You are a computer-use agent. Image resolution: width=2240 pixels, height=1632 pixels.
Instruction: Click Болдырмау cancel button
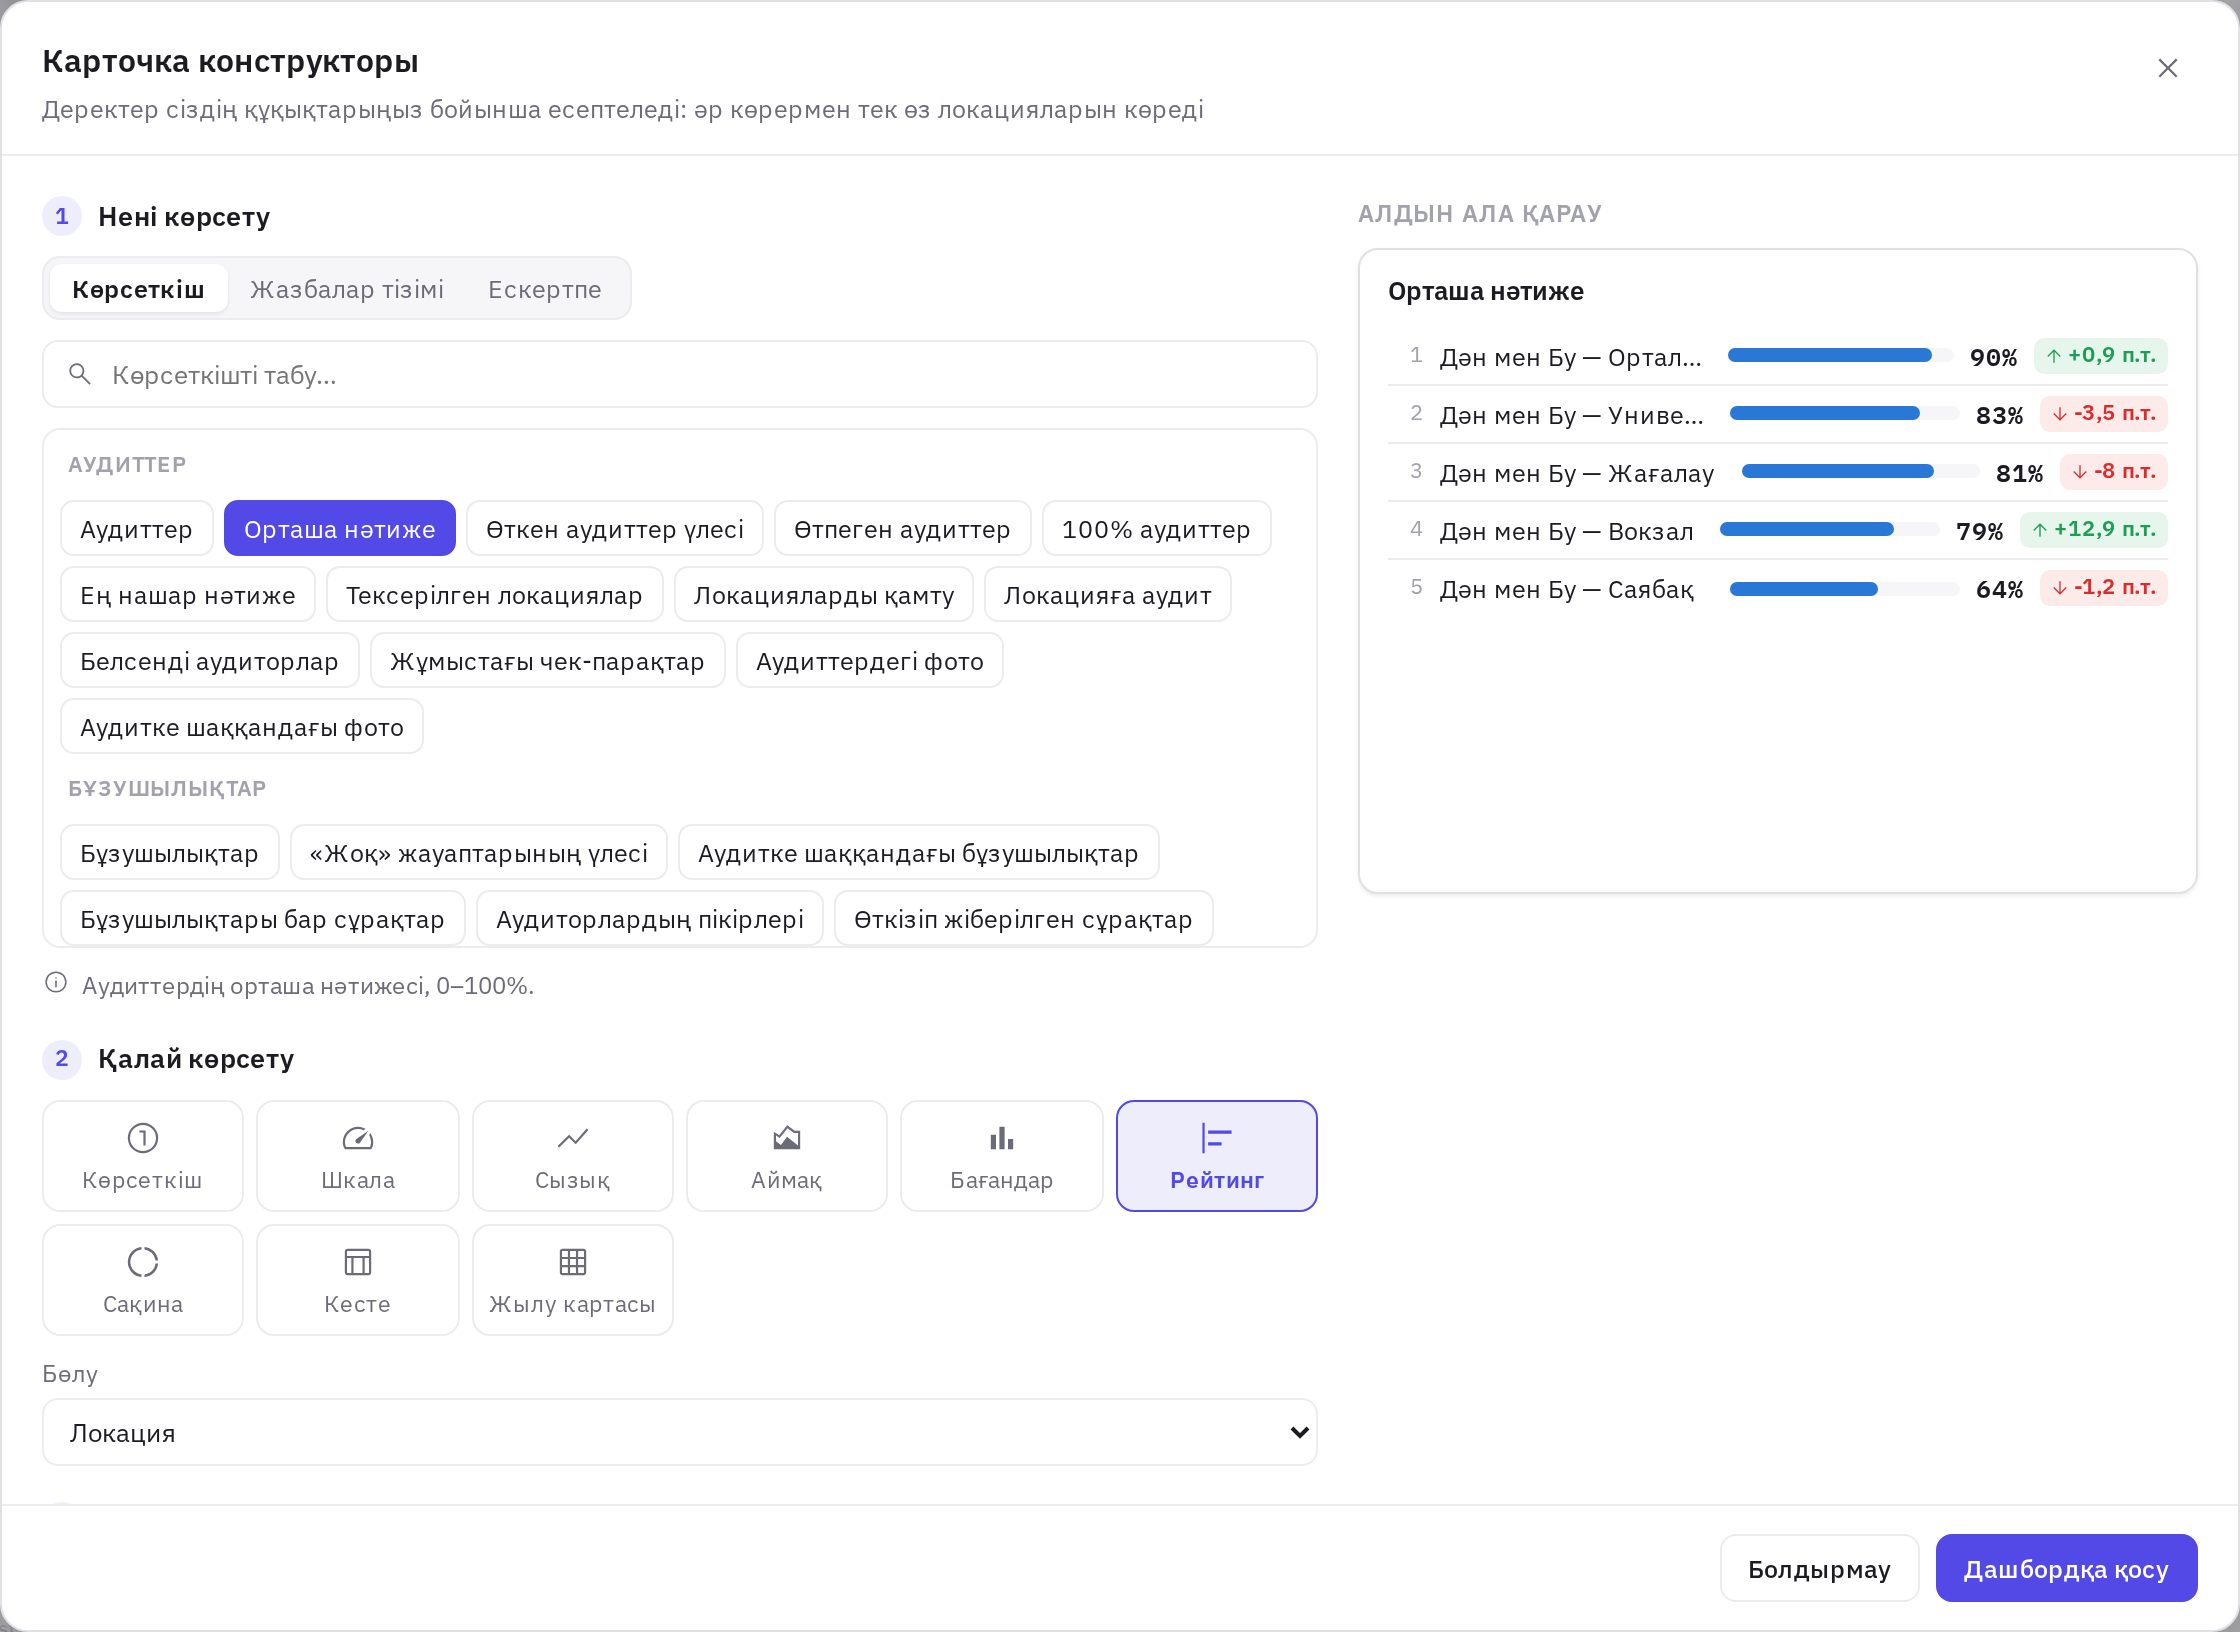(1819, 1568)
